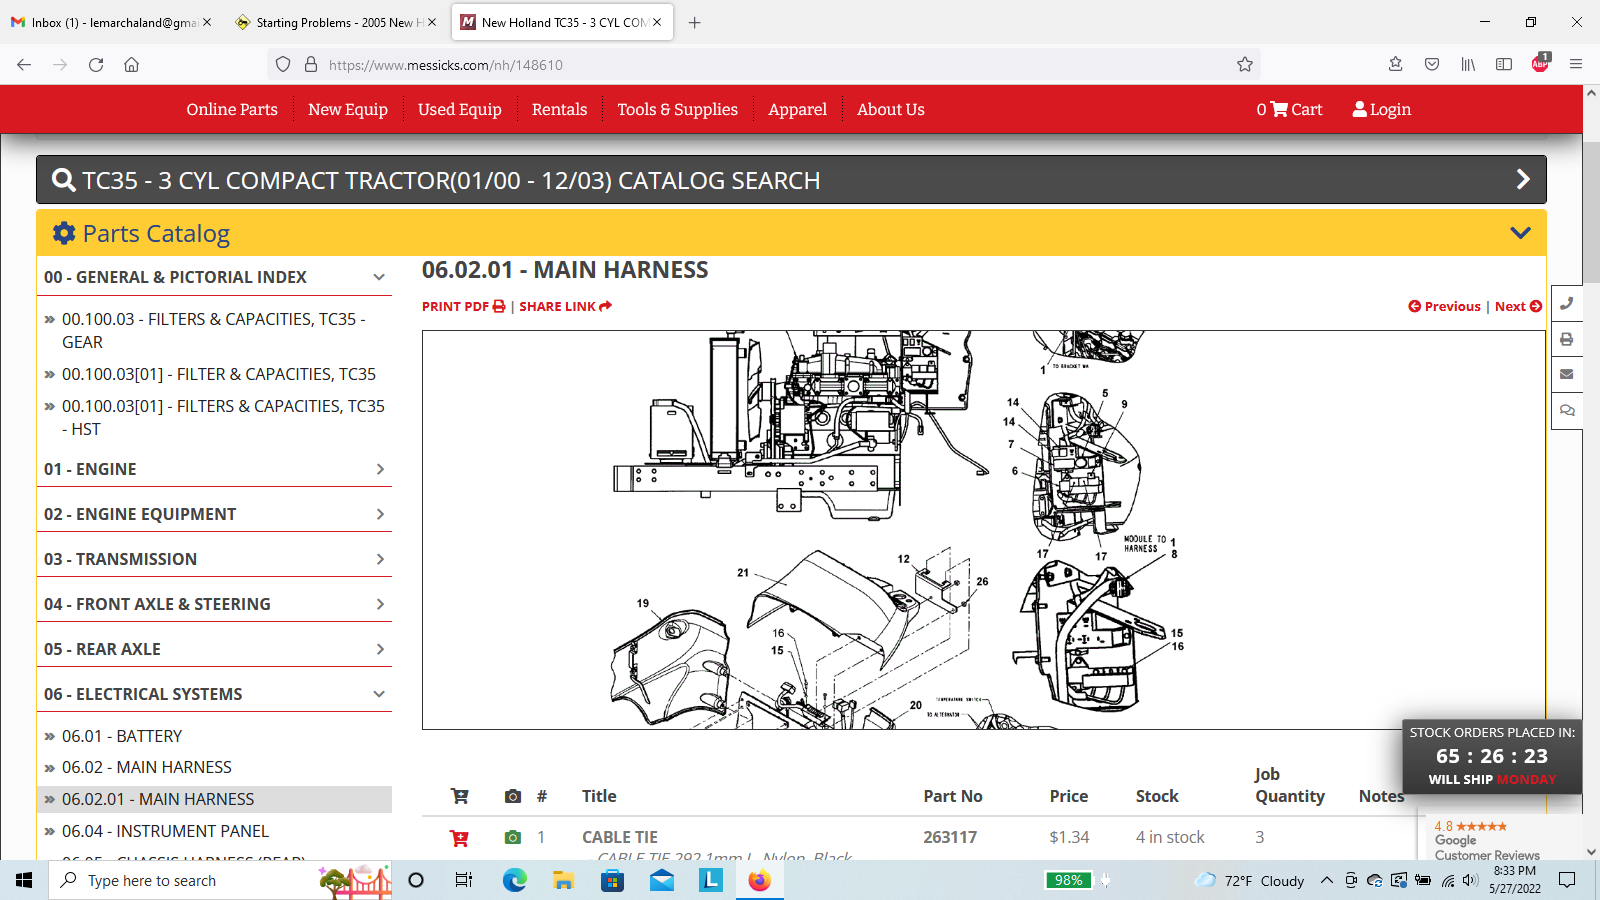Open 00.100.03[01] - Filter & Capacities, TC35

tap(219, 374)
